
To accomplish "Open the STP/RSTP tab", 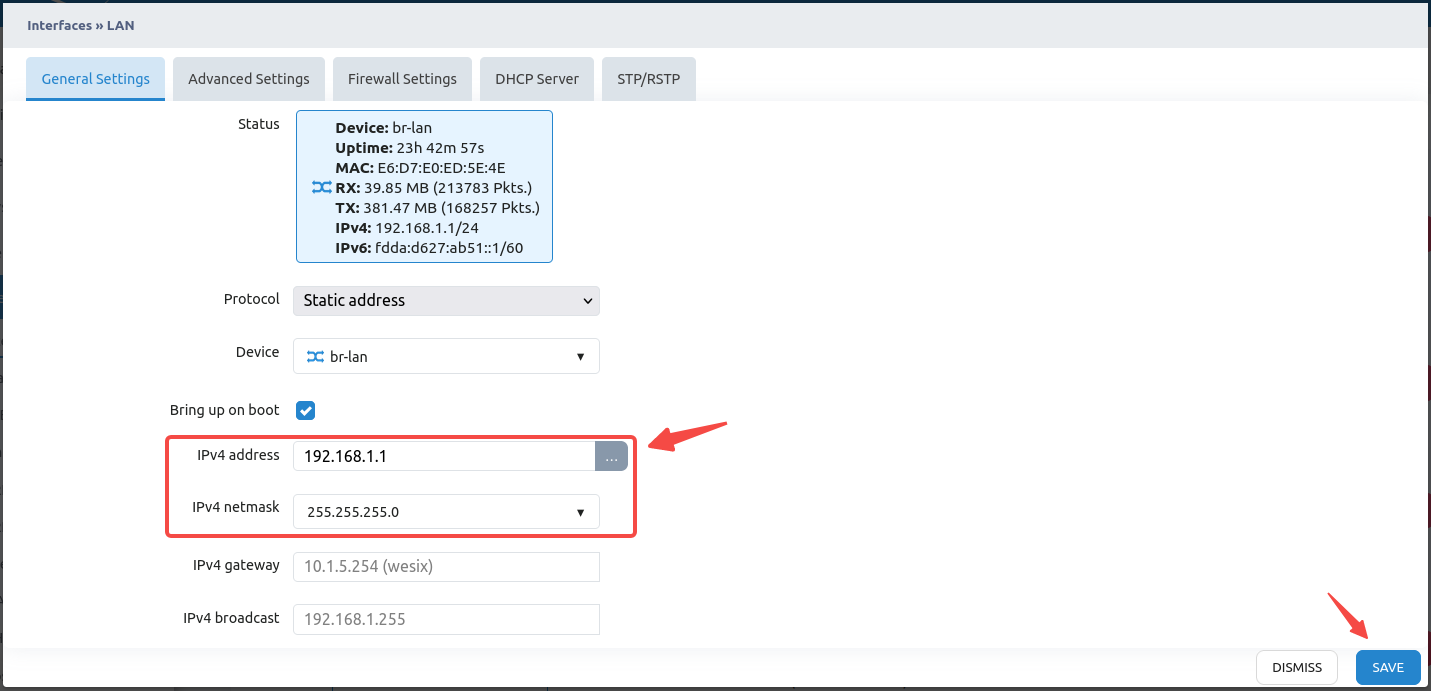I will pos(648,79).
